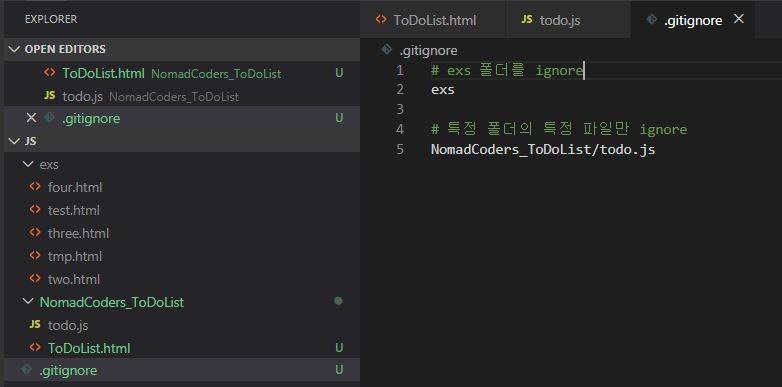This screenshot has width=782, height=387.
Task: Open ToDoList.html in the OPEN EDITORS list
Action: (182, 73)
